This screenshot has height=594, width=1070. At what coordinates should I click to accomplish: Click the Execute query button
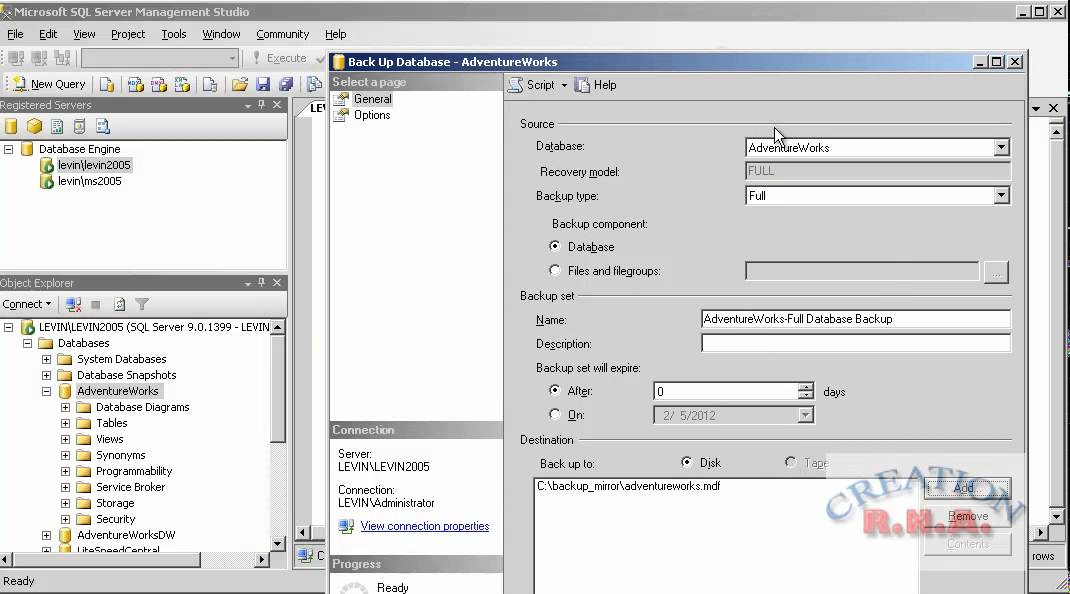click(280, 58)
